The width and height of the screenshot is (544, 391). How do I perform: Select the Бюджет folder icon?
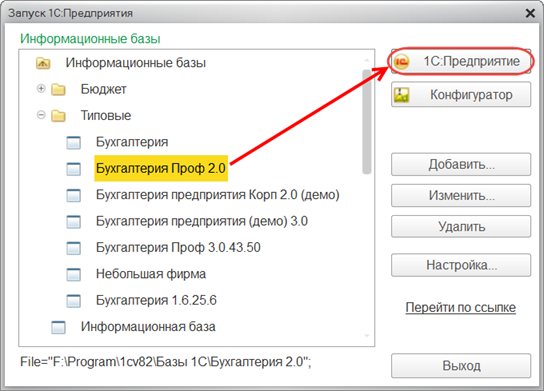58,90
